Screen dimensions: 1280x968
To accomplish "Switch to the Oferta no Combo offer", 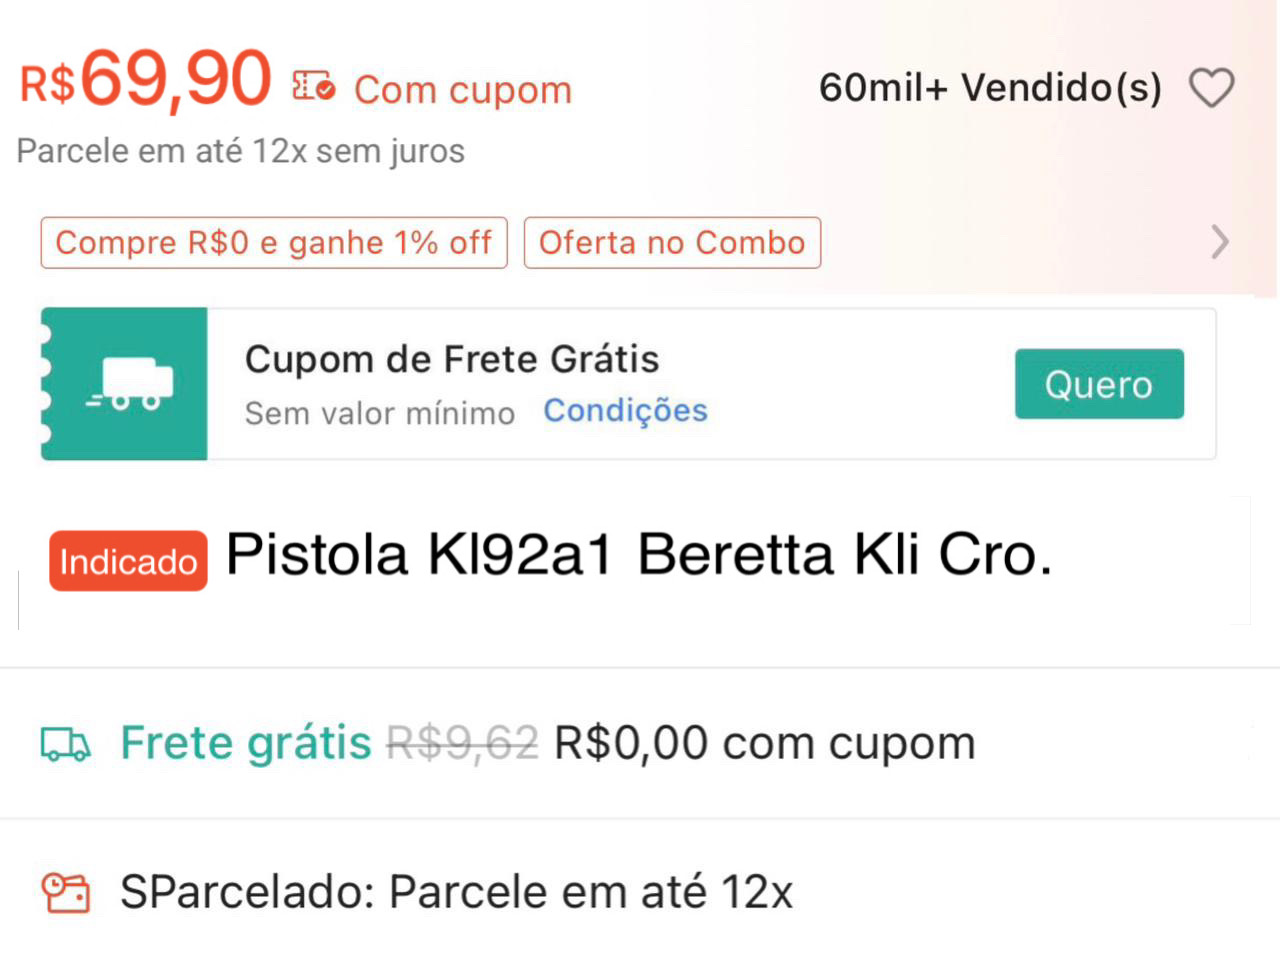I will [671, 242].
